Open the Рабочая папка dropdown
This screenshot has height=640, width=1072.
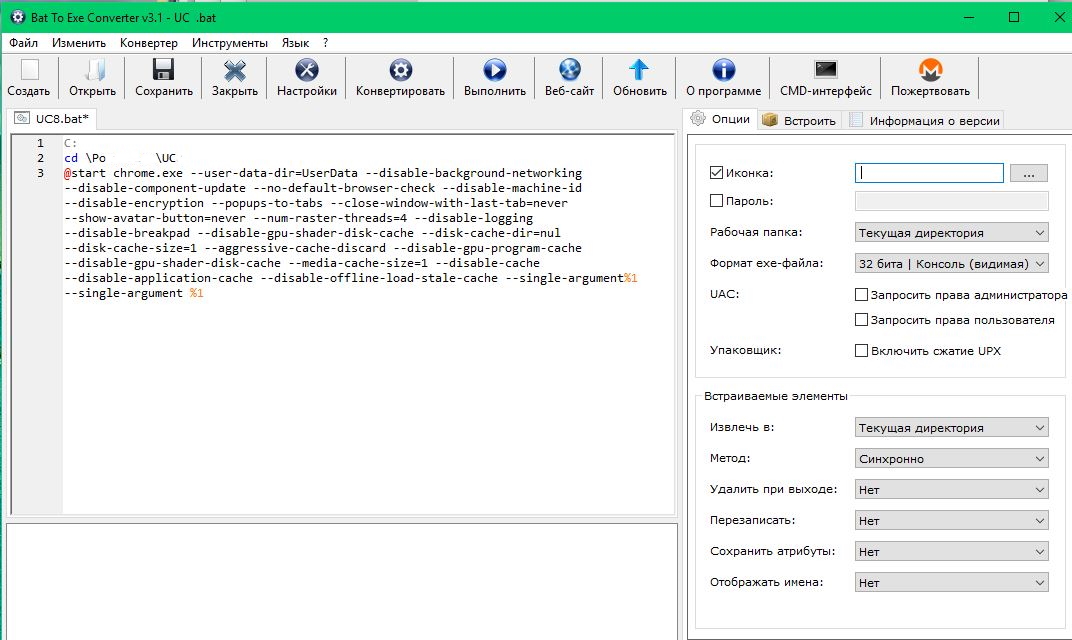951,232
